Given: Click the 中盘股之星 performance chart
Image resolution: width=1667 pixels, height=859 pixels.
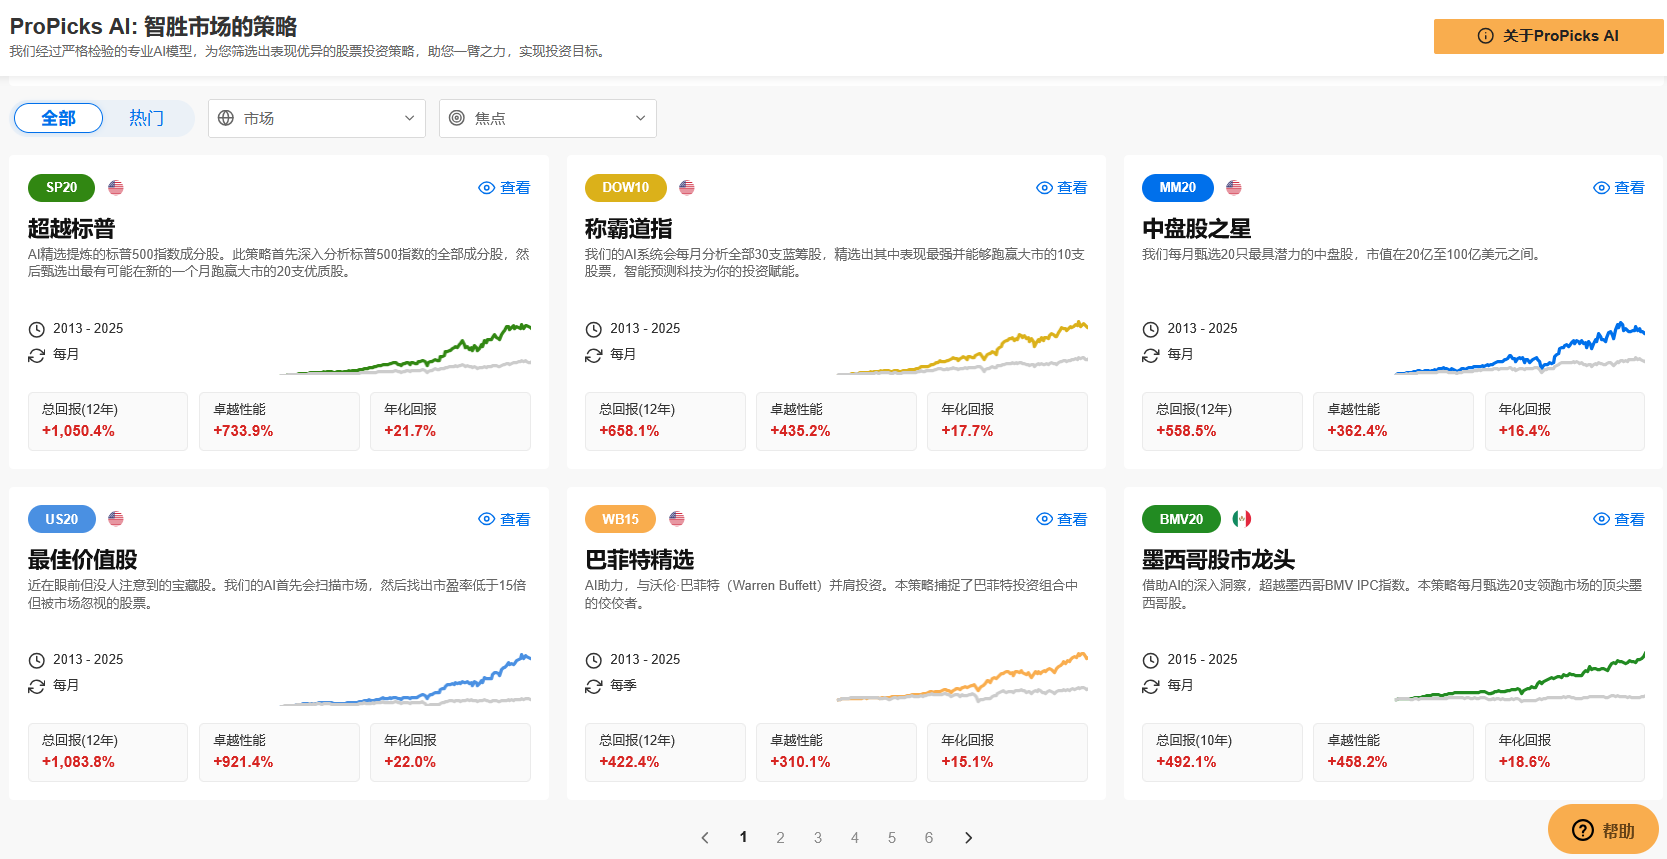Looking at the screenshot, I should pyautogui.click(x=1520, y=348).
